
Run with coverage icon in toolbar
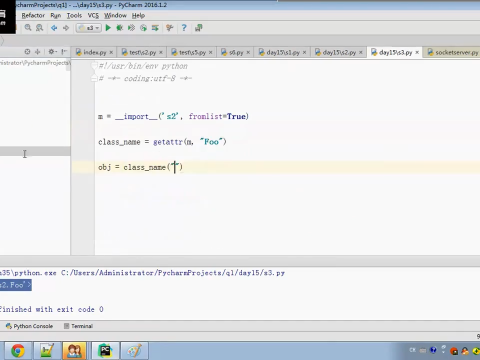click(x=131, y=28)
